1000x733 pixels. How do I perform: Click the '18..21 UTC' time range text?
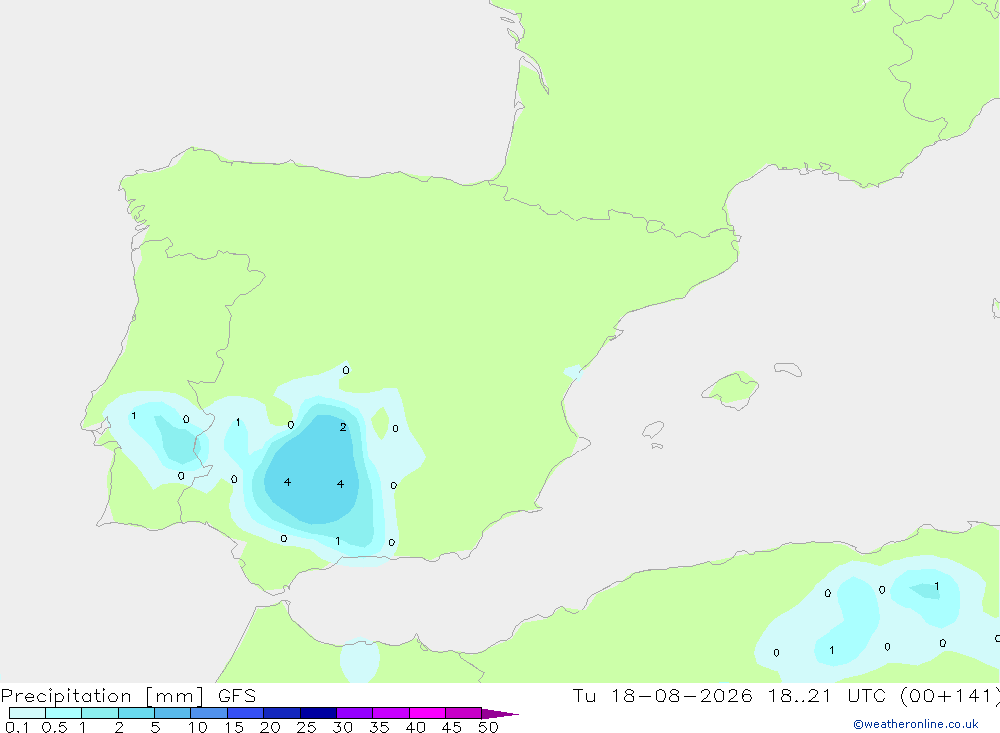(x=827, y=695)
